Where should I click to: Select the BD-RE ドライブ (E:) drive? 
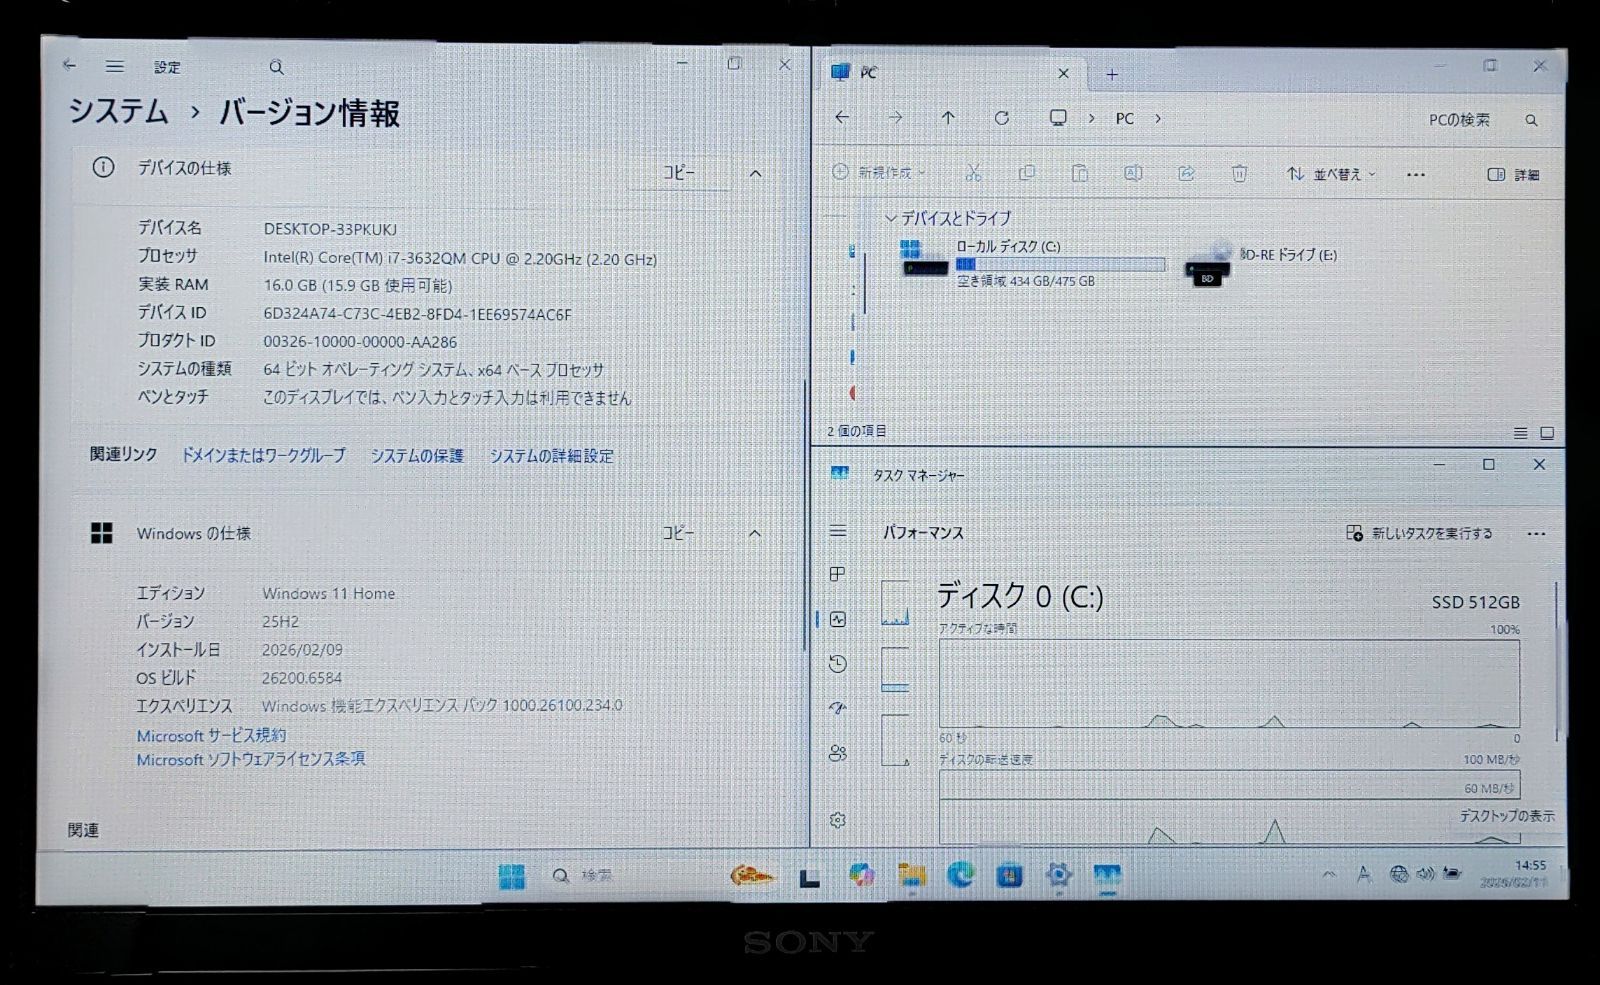(x=1262, y=263)
